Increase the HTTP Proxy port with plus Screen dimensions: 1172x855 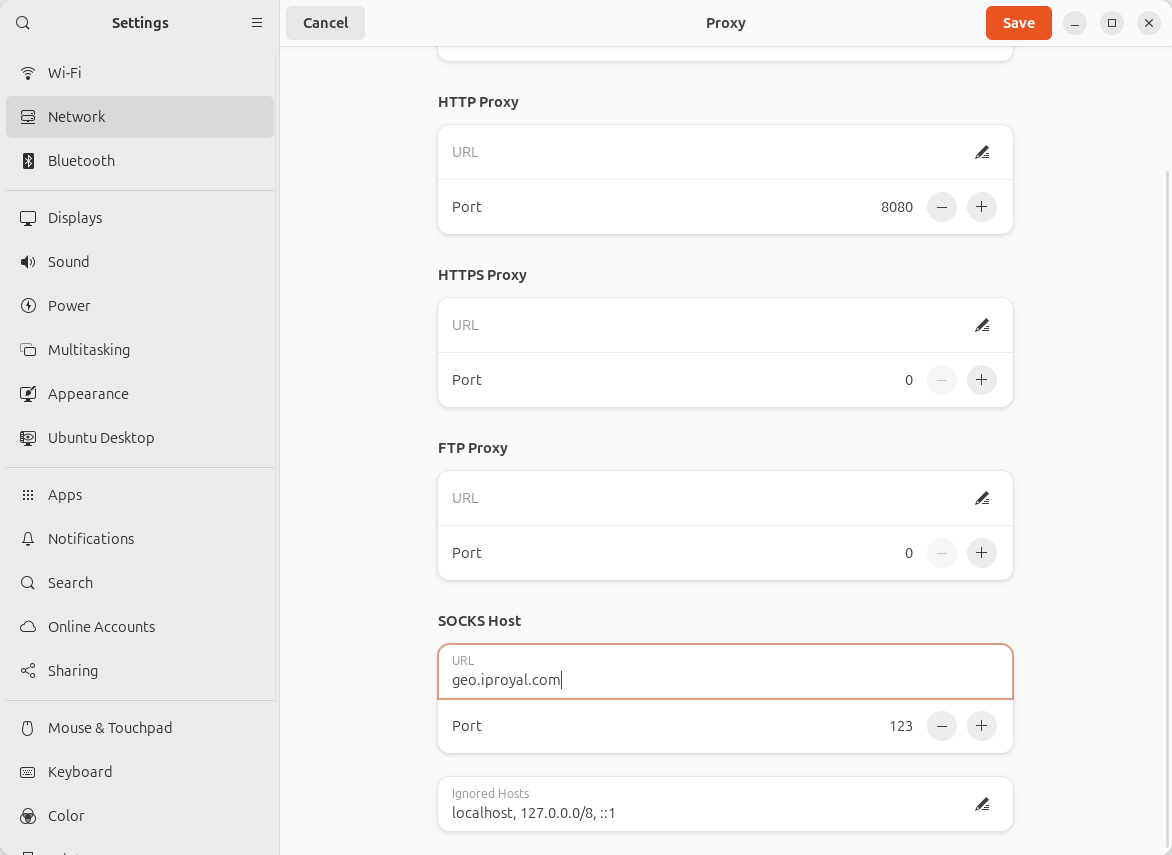[x=981, y=207]
